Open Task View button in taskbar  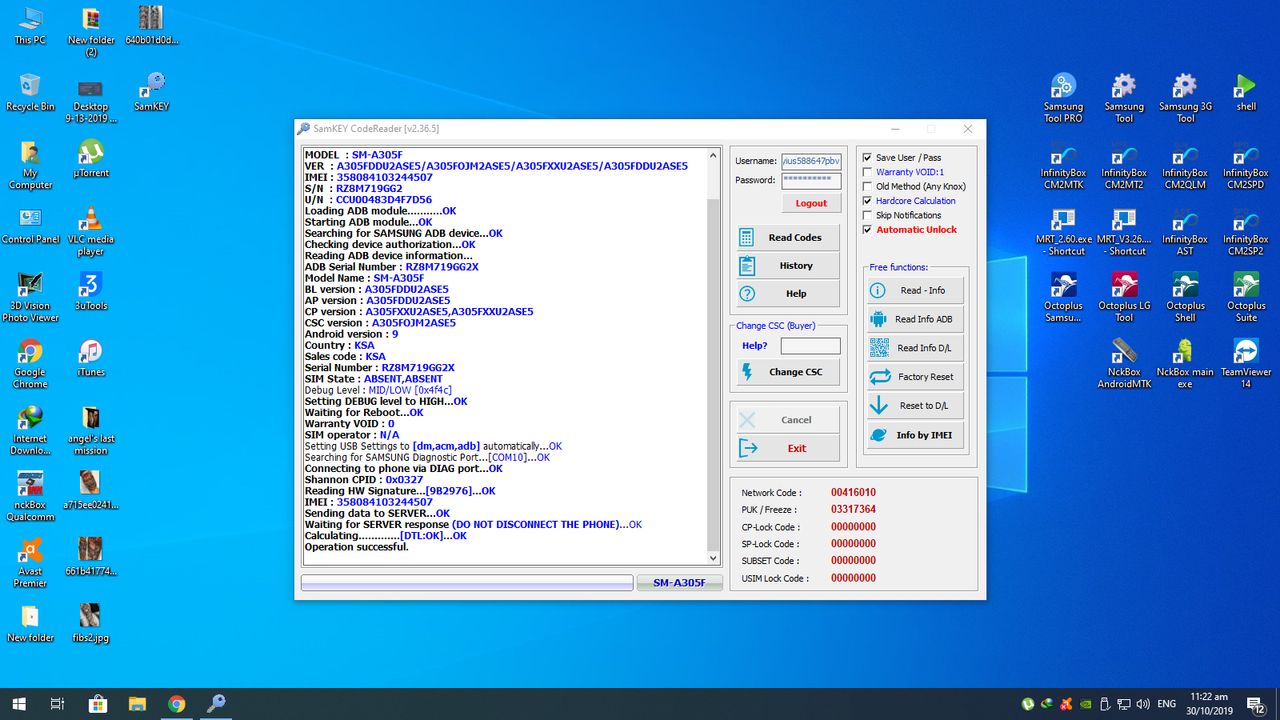point(58,703)
